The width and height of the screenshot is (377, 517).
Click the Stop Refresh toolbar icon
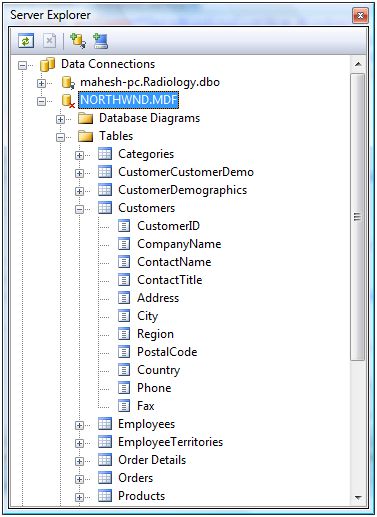click(x=49, y=41)
